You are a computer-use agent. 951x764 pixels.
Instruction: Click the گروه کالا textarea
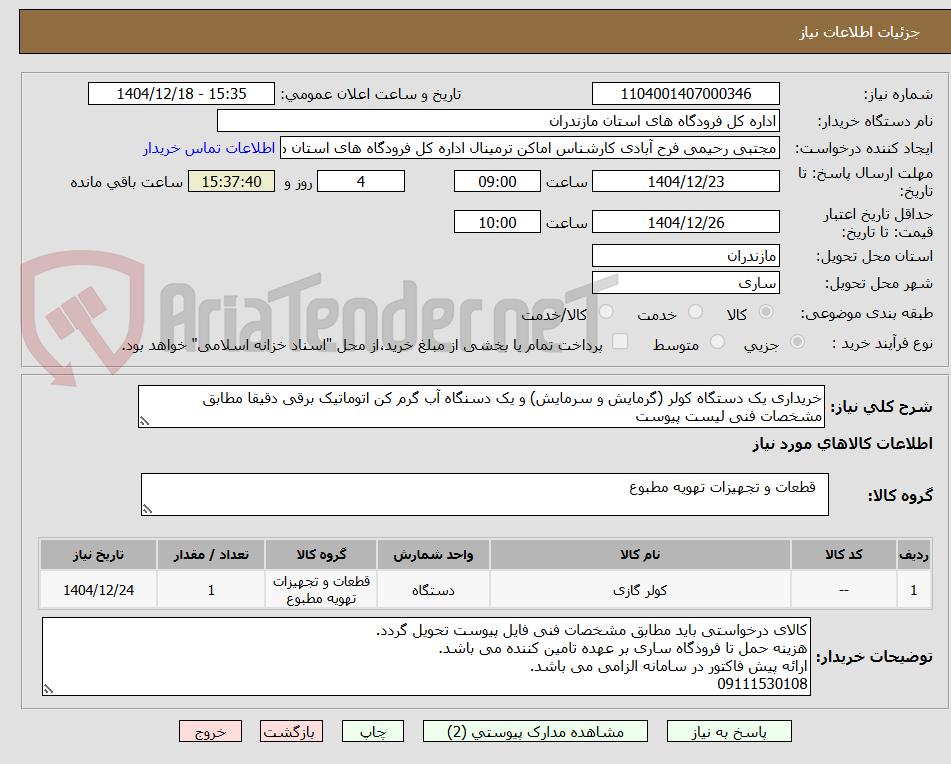pos(485,495)
